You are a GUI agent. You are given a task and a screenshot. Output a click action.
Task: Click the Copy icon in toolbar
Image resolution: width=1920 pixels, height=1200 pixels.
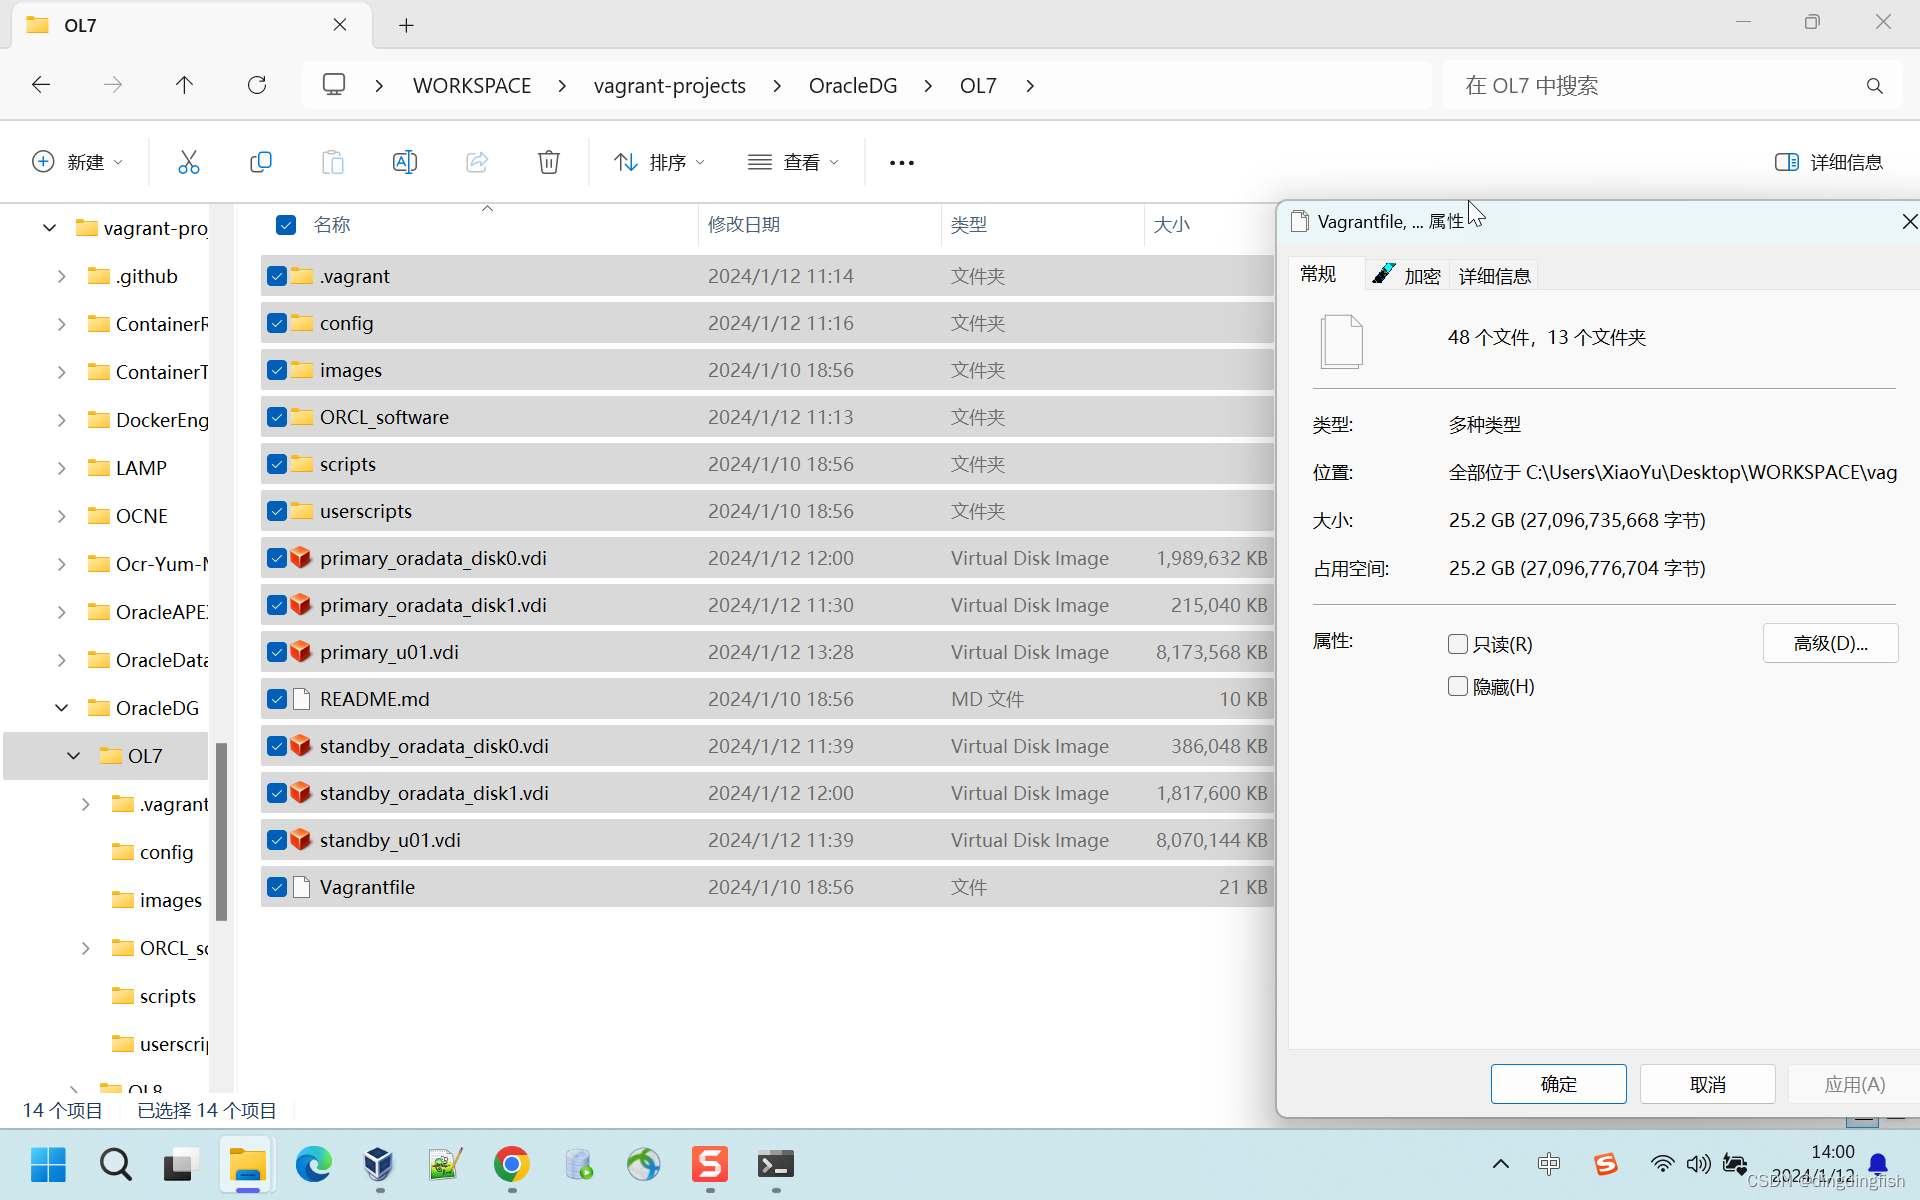[260, 162]
